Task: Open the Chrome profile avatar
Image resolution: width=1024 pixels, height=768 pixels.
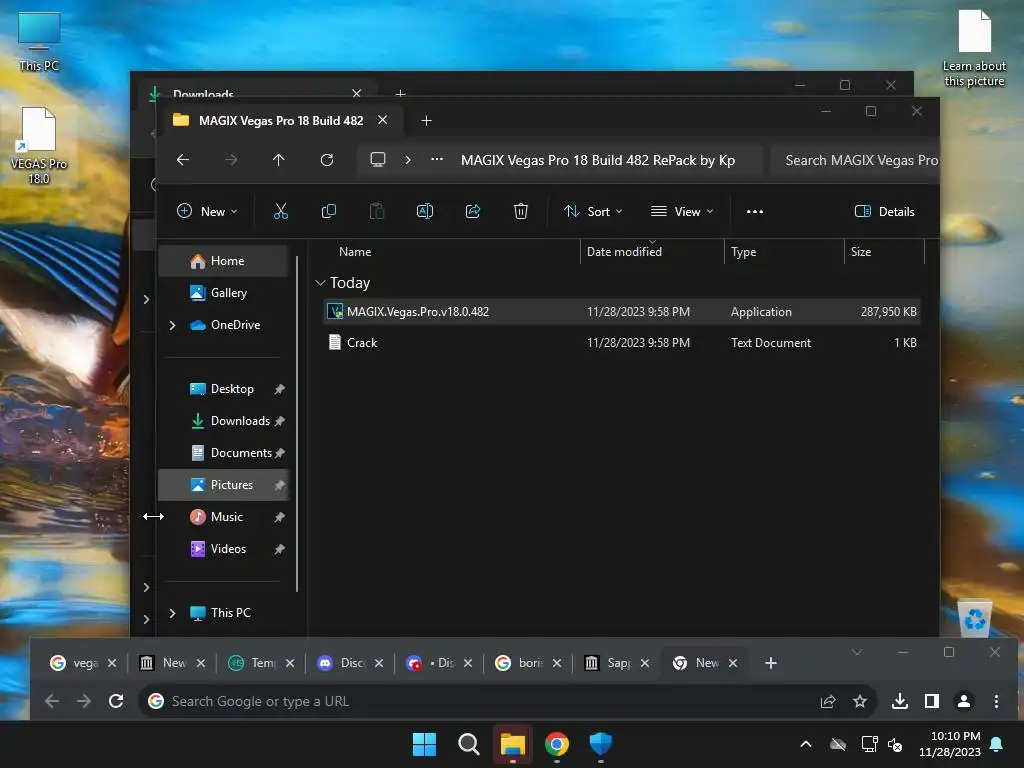Action: [x=964, y=701]
